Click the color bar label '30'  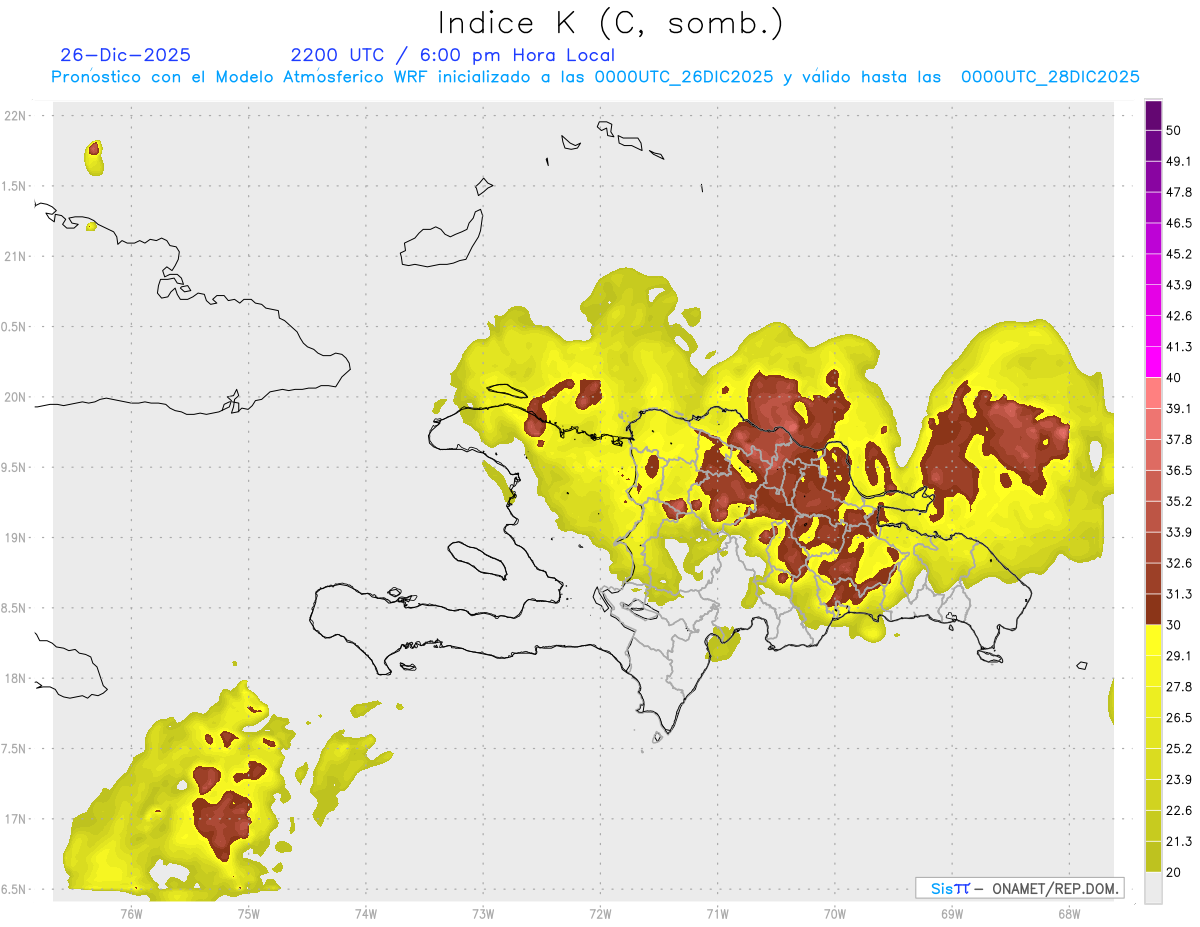point(1174,625)
